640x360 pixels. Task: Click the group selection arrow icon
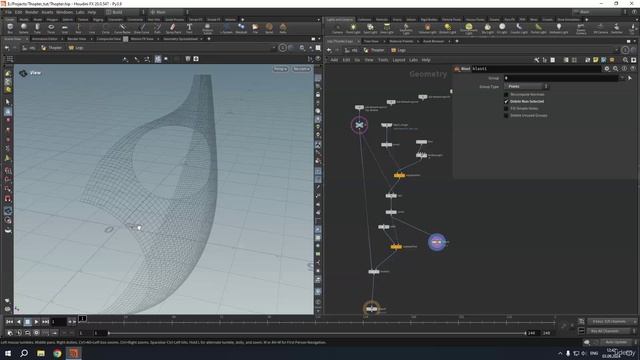pyautogui.click(x=630, y=78)
